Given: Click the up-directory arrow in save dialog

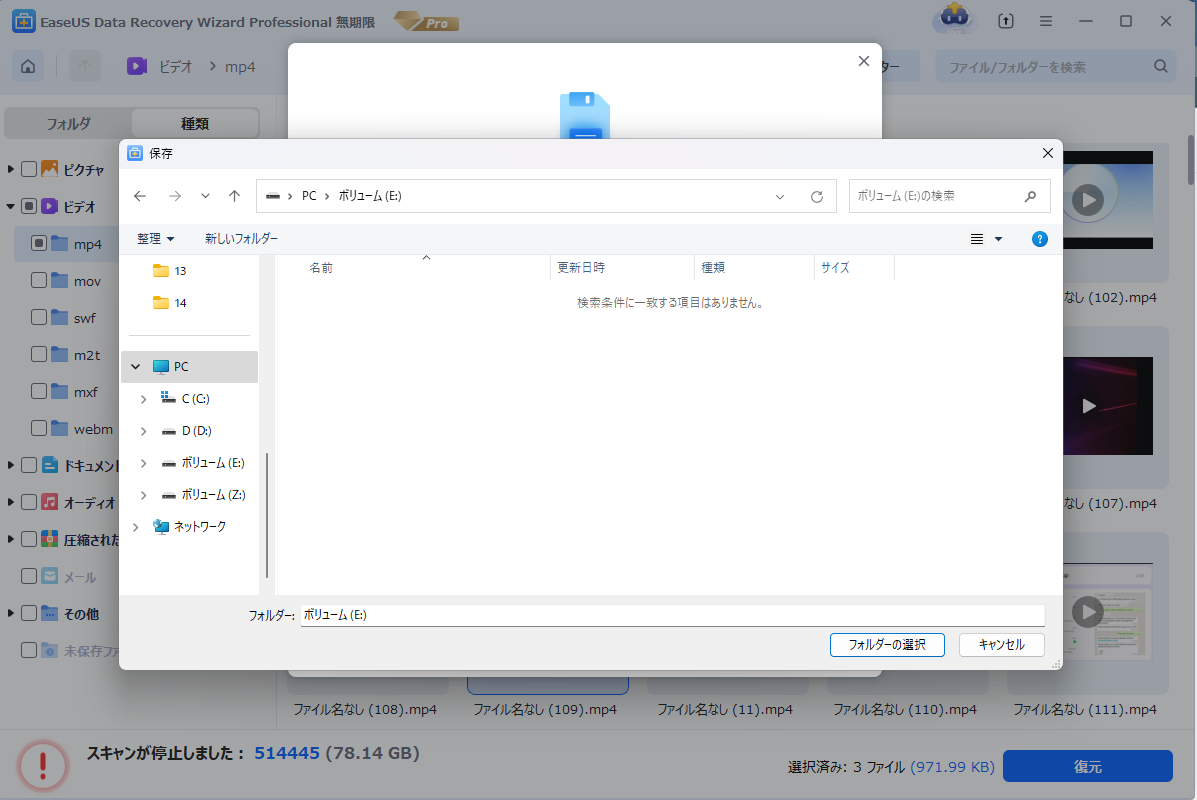Looking at the screenshot, I should click(x=234, y=197).
